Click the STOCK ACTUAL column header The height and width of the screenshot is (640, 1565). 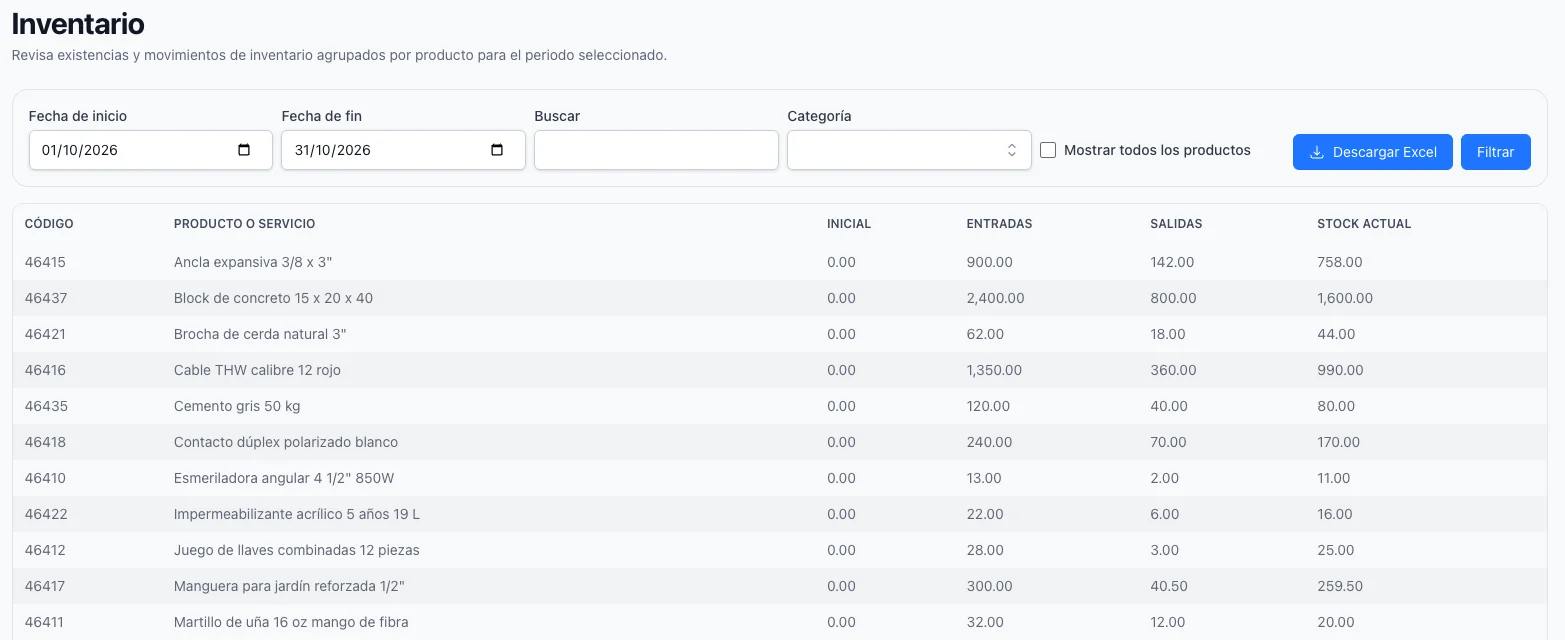(1364, 224)
